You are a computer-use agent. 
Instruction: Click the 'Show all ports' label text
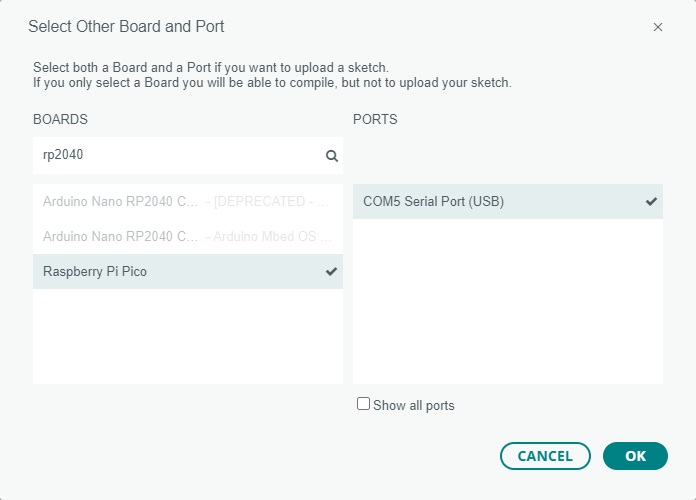pos(413,405)
